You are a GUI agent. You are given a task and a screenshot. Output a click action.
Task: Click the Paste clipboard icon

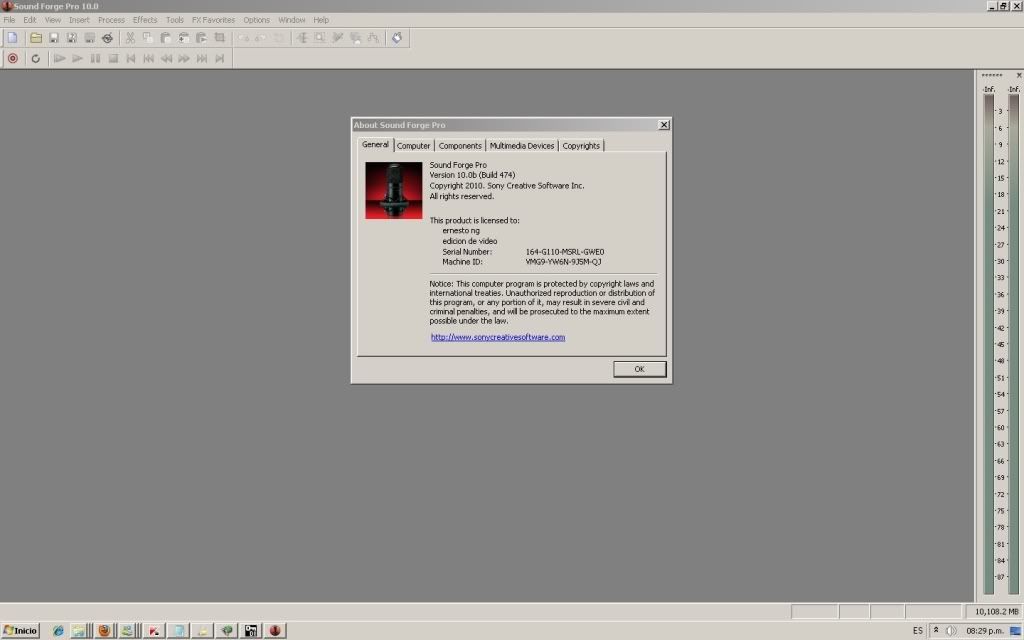pos(166,38)
